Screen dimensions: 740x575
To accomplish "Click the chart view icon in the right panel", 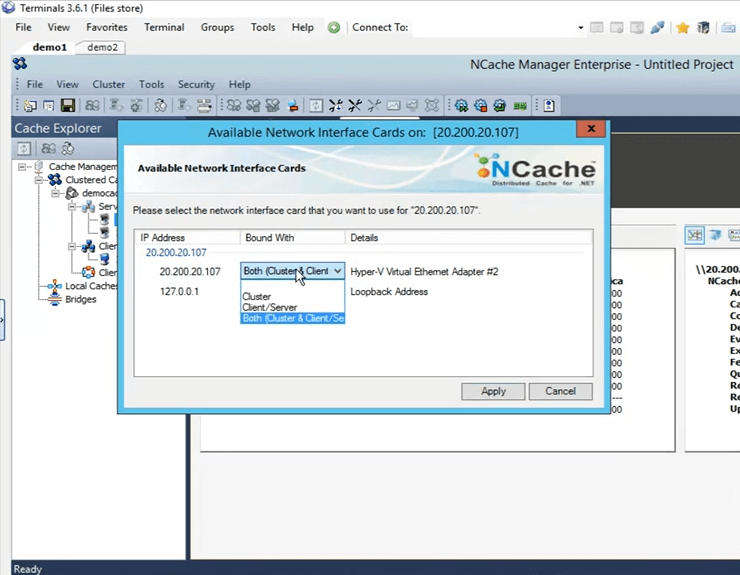I will pyautogui.click(x=695, y=235).
